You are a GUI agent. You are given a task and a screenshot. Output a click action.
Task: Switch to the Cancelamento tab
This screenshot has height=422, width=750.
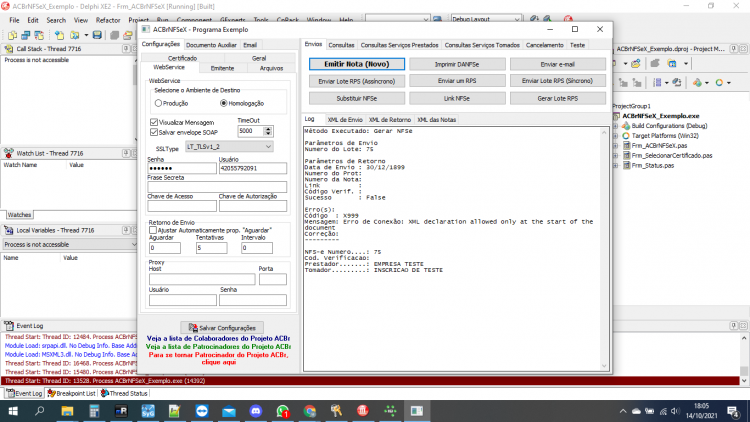coord(545,45)
